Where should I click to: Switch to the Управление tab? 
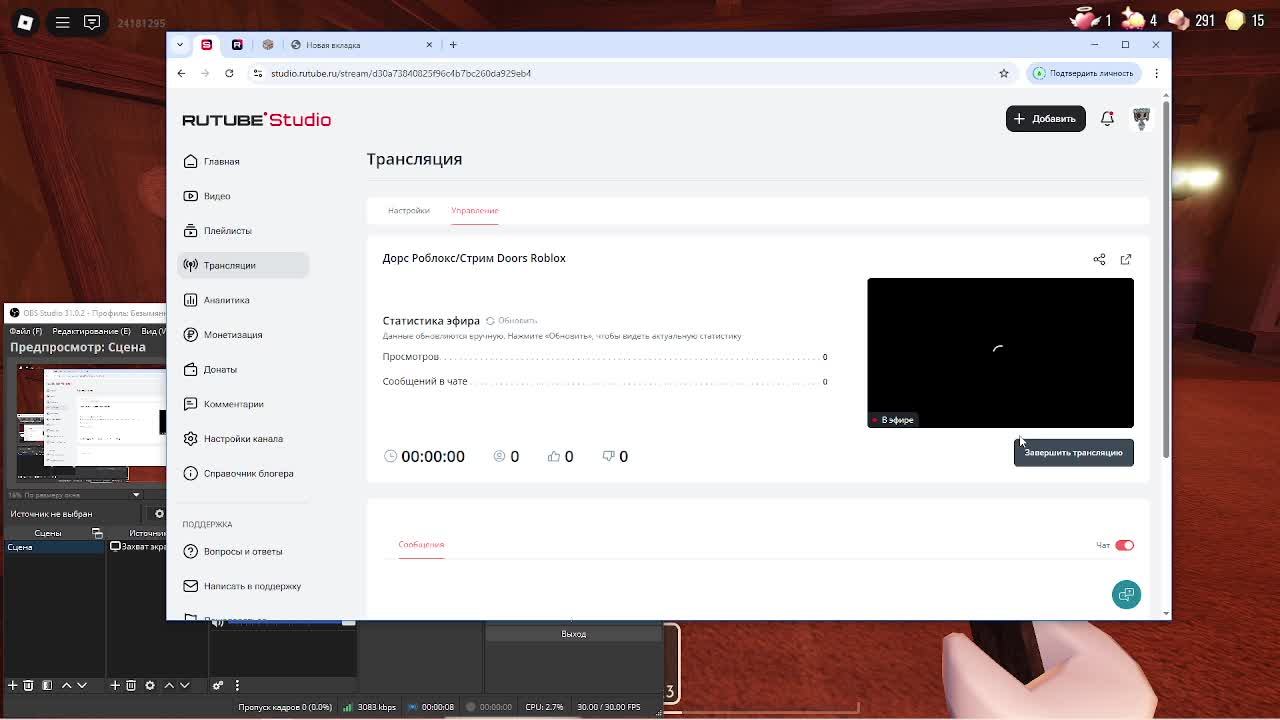click(x=475, y=210)
